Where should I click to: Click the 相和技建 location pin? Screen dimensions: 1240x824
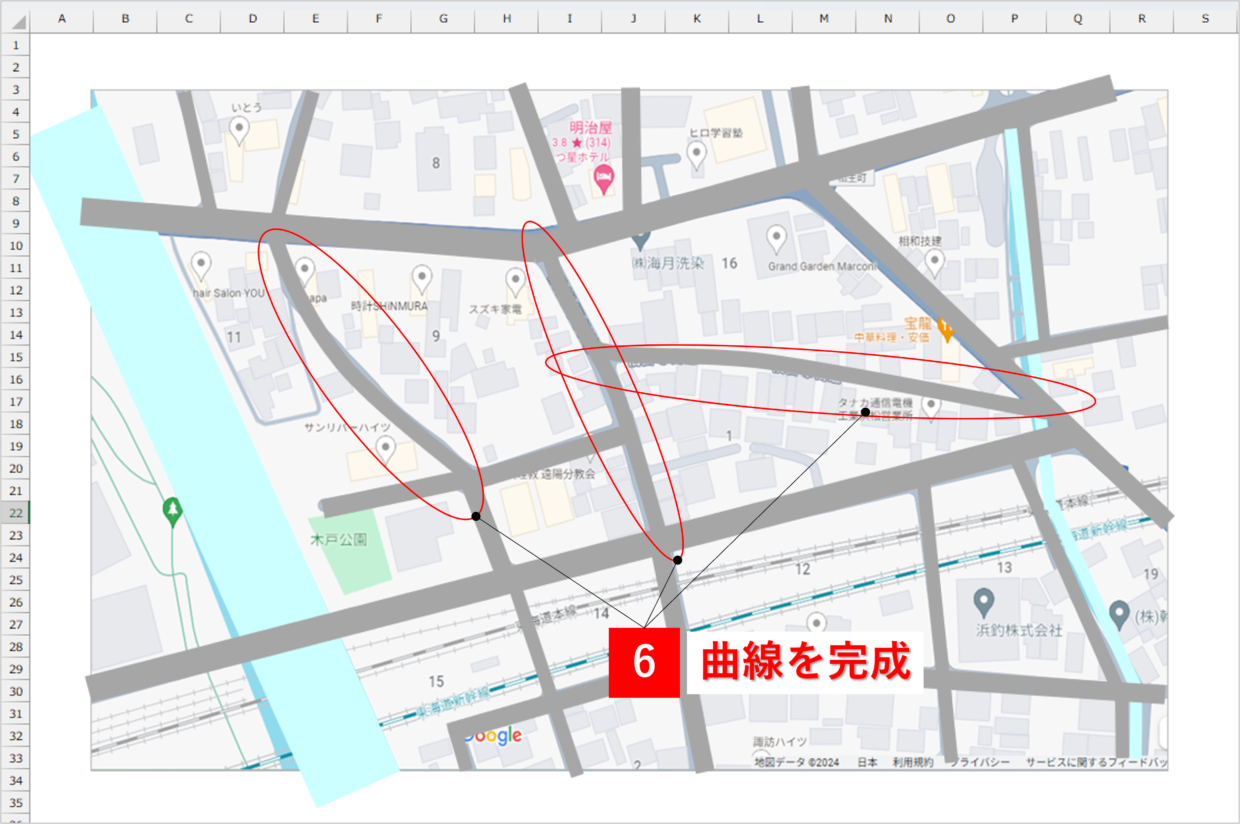934,263
